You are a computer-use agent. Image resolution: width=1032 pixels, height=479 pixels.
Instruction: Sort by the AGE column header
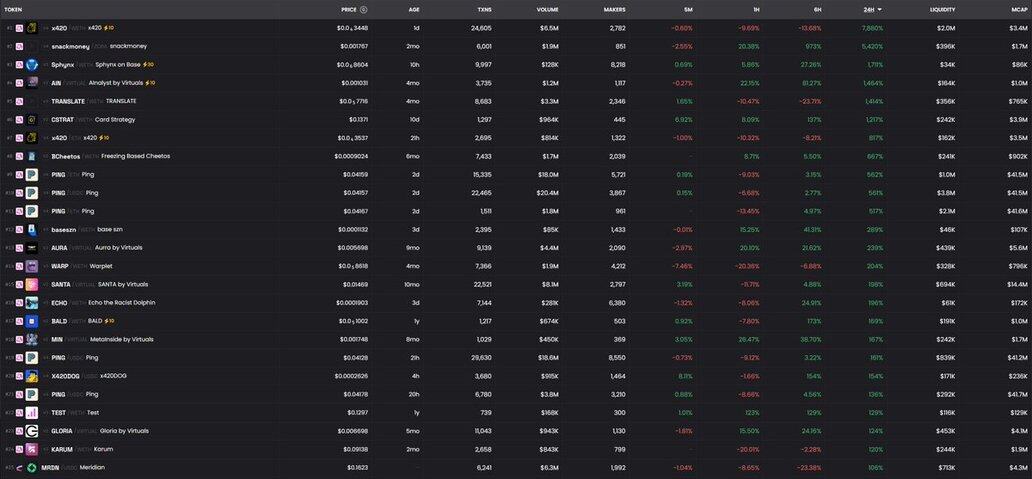tap(414, 9)
